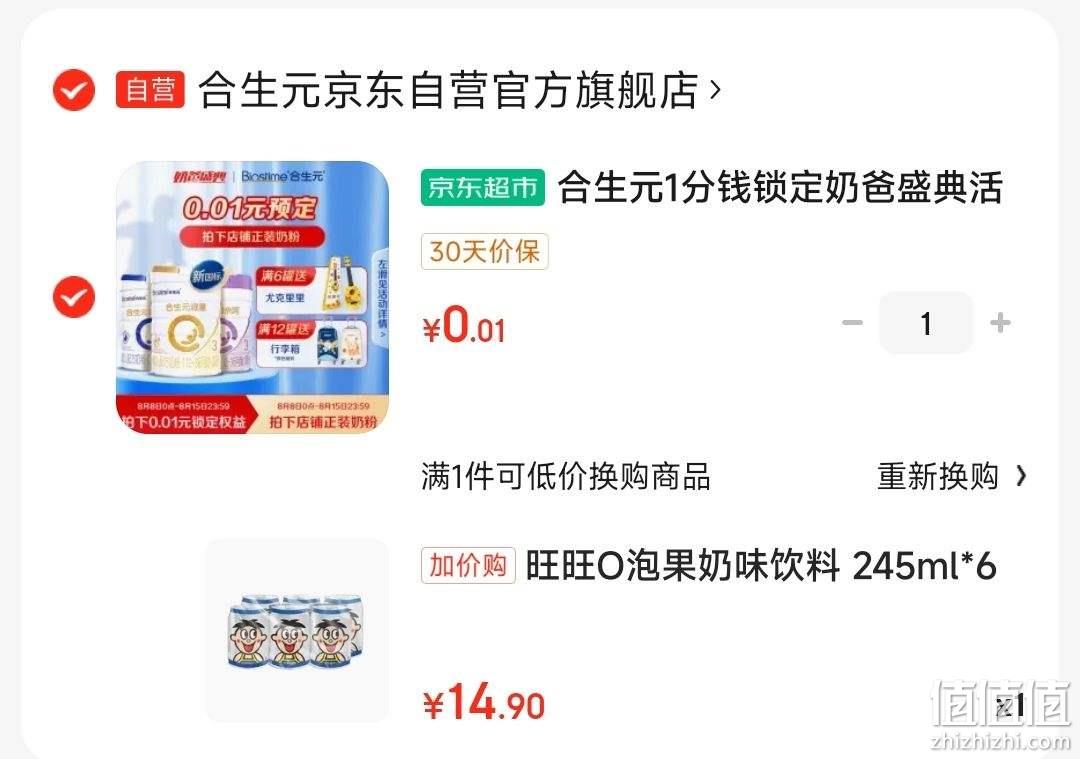Open 合生元京东自营官方旗舰店 store page

(448, 90)
